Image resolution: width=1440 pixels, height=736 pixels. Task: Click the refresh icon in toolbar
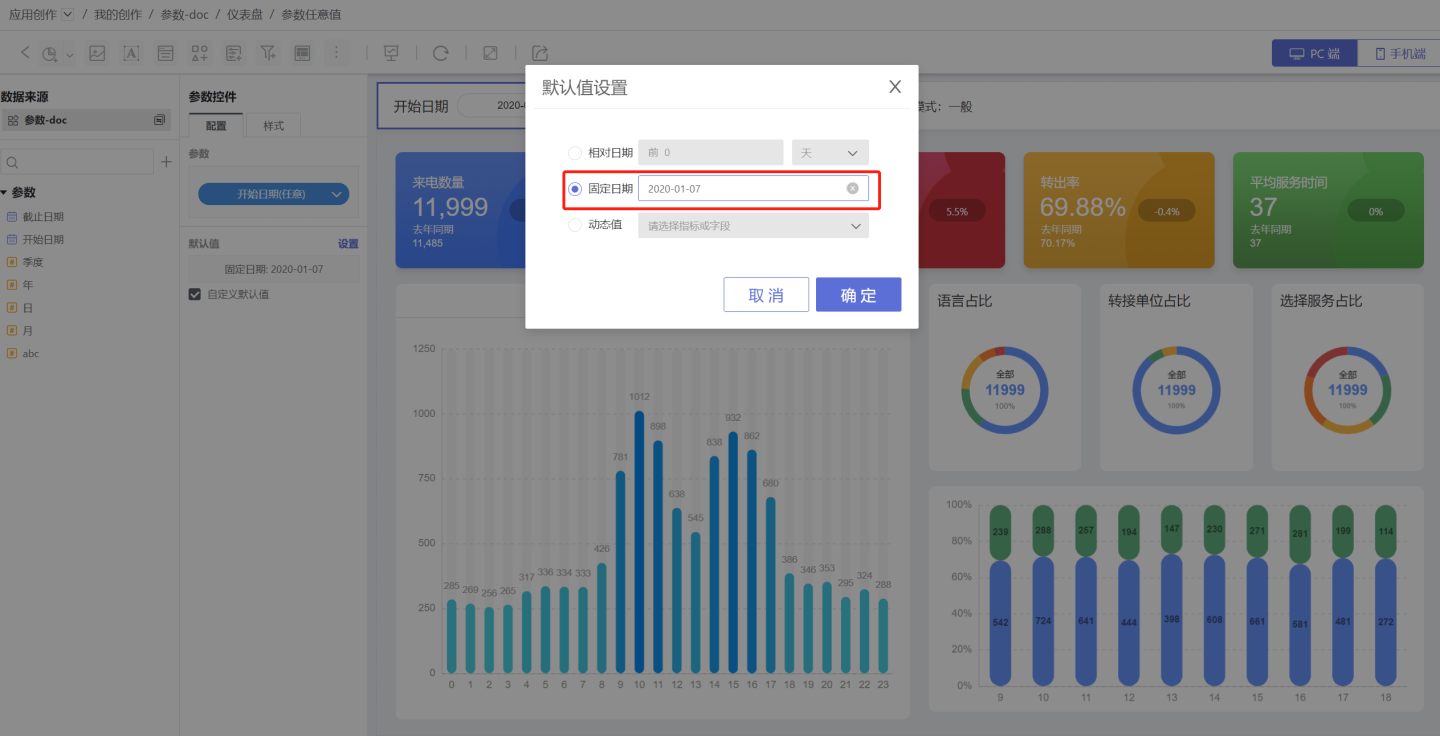[440, 54]
